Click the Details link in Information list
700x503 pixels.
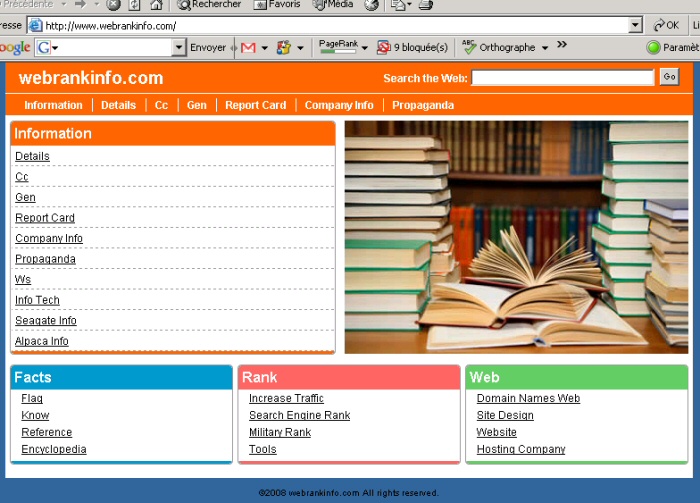click(x=32, y=156)
